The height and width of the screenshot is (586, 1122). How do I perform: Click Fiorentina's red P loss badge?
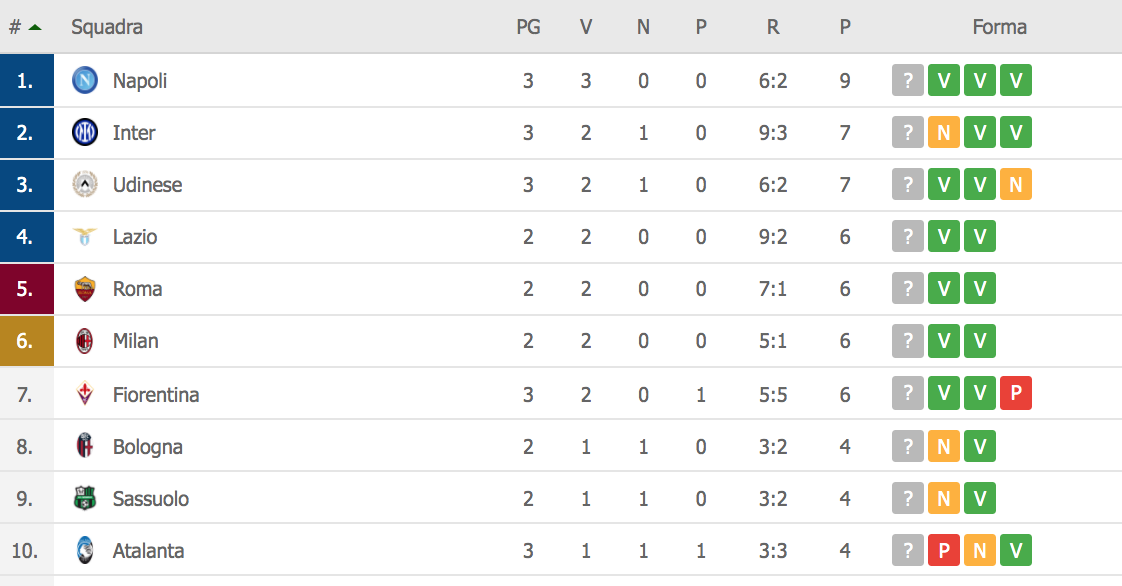coord(1016,394)
